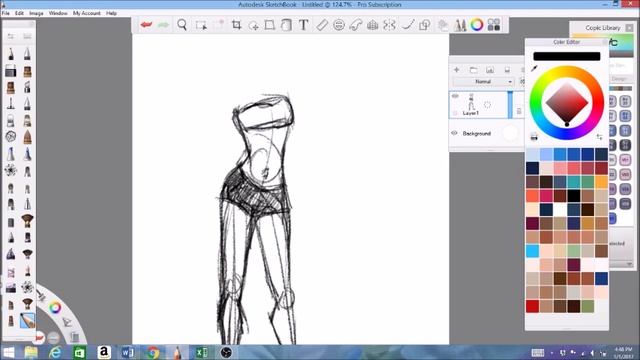Screen dimensions: 640x360
Task: Hide Layer1 using its eye icon
Action: click(455, 96)
